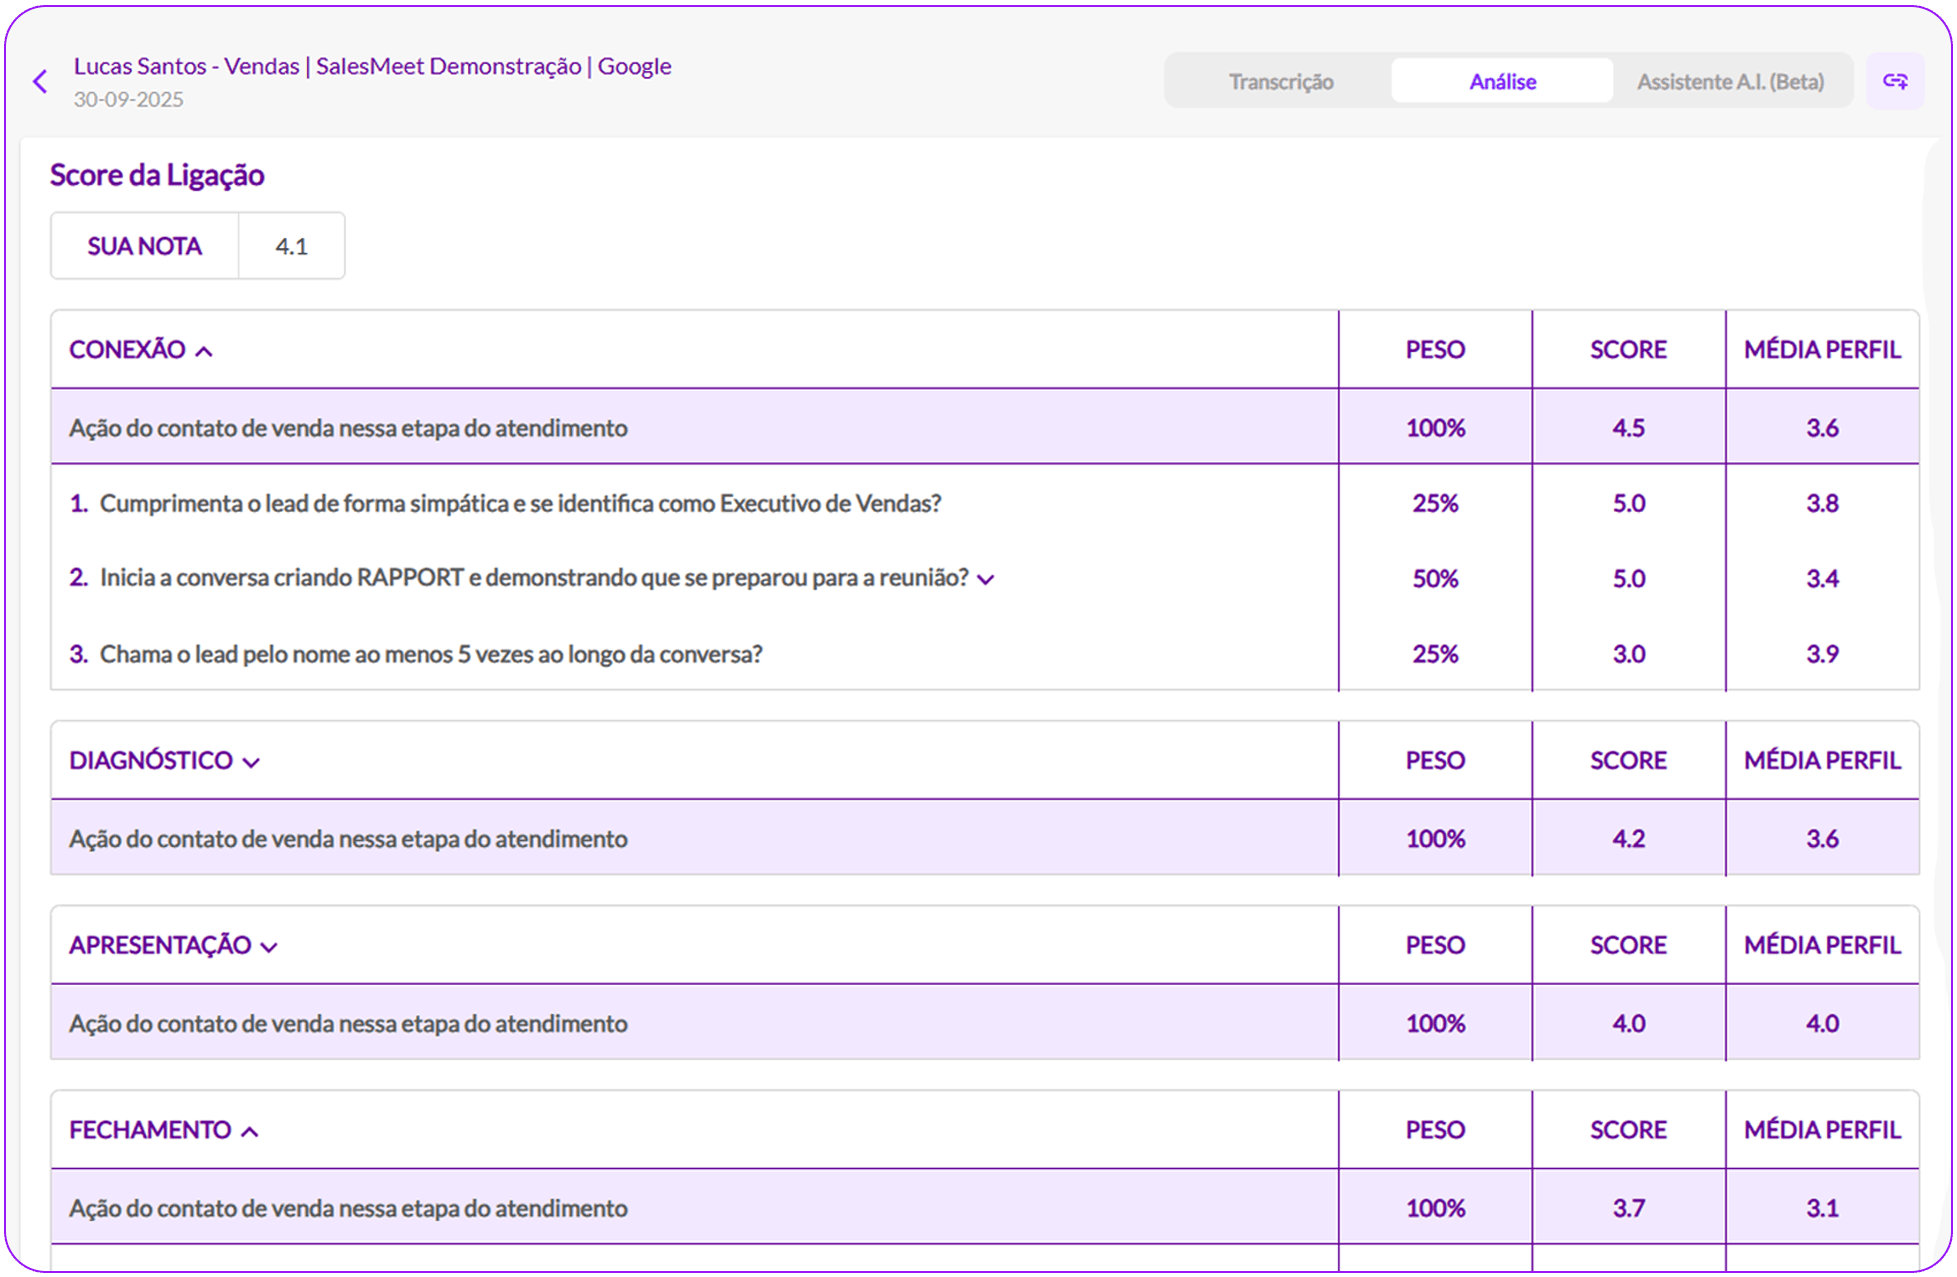
Task: Switch to the Transcrição tab
Action: coord(1280,82)
